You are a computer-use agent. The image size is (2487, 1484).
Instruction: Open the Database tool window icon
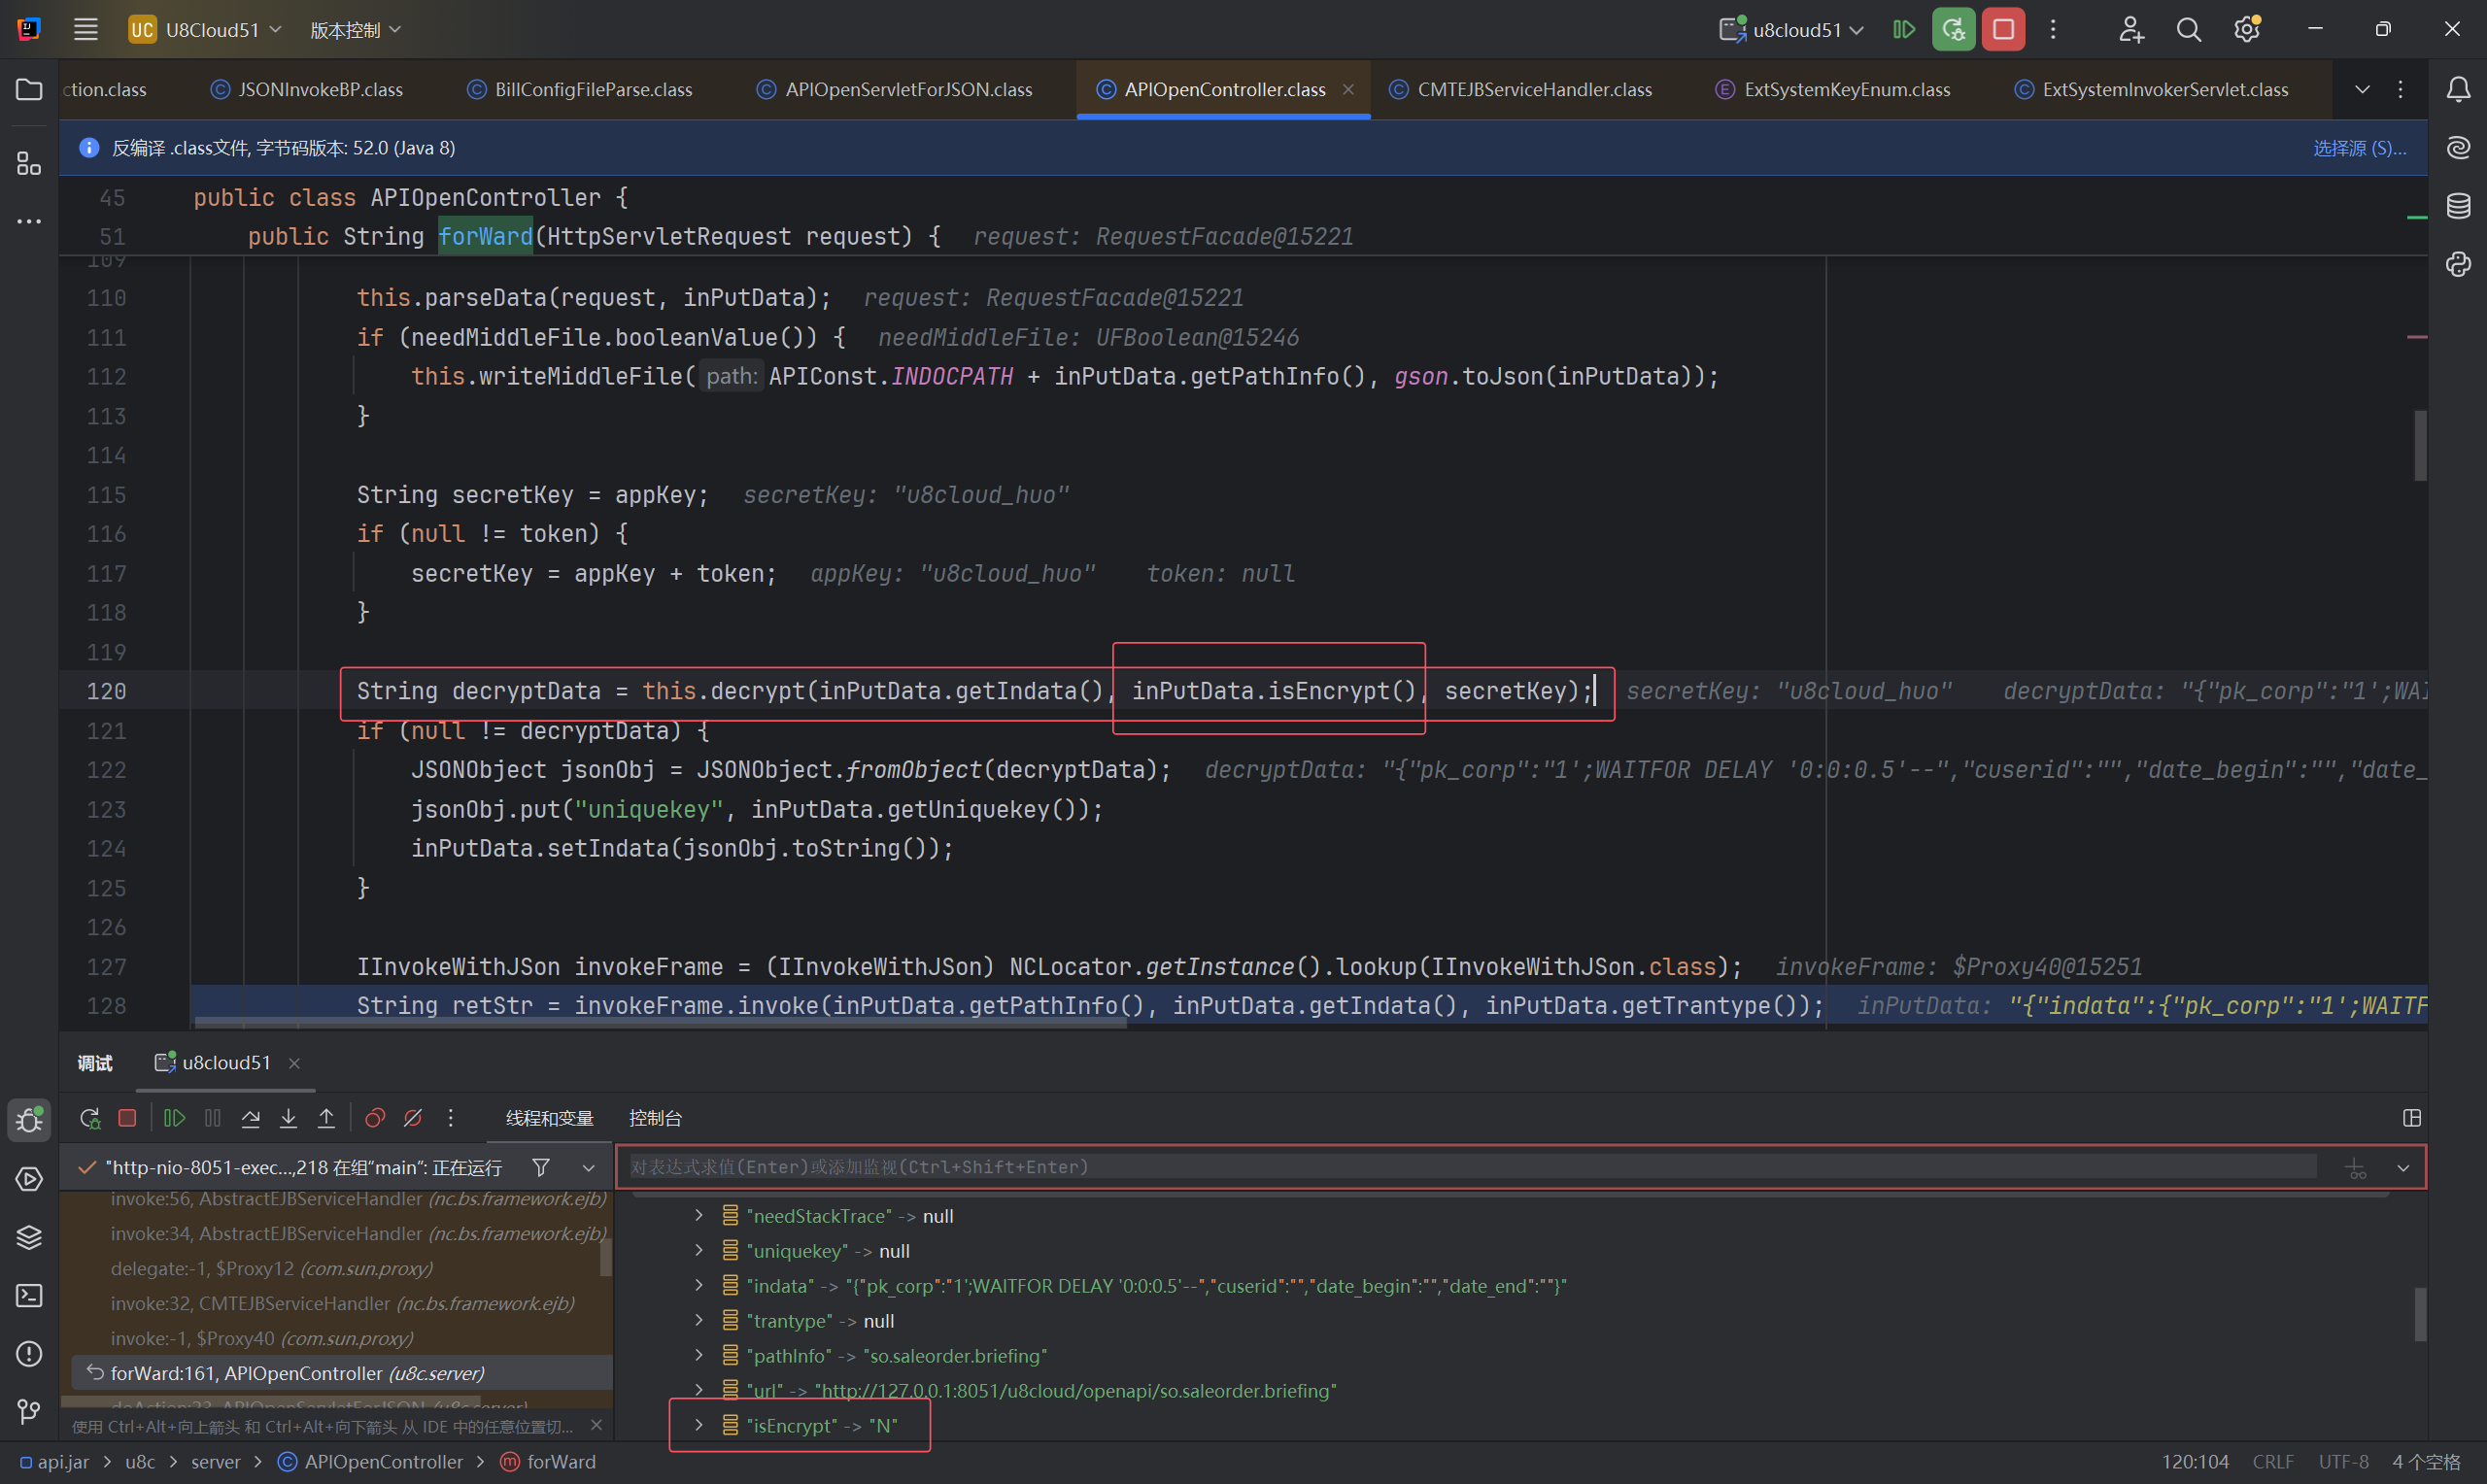2458,206
